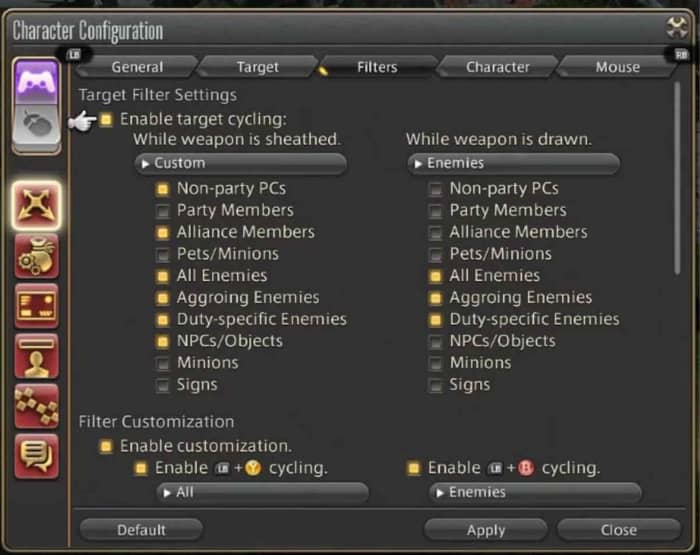Open the All cycling filter dropdown
700x555 pixels.
262,493
